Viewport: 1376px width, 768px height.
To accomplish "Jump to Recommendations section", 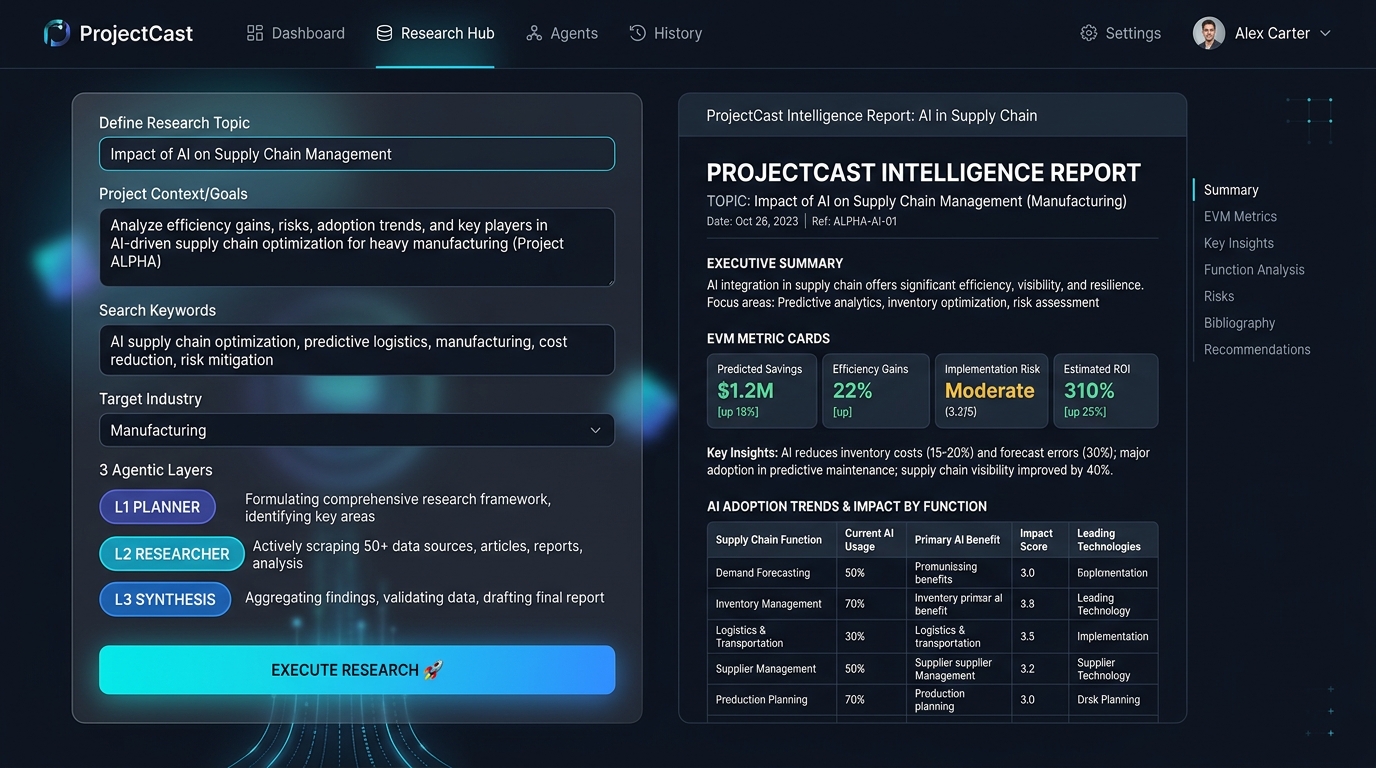I will point(1257,350).
